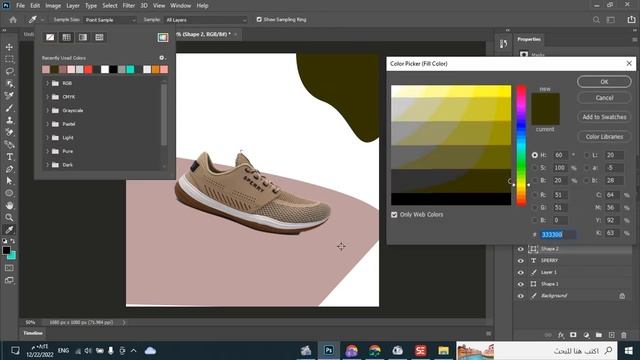Screen dimensions: 640x360
Task: Set fill type to Pattern
Action: [x=99, y=38]
